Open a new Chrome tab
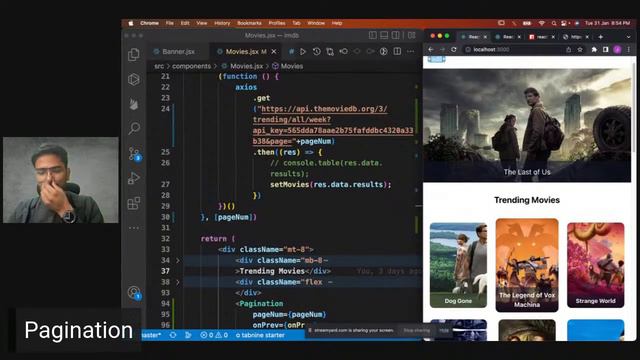The width and height of the screenshot is (640, 360). pyautogui.click(x=600, y=37)
